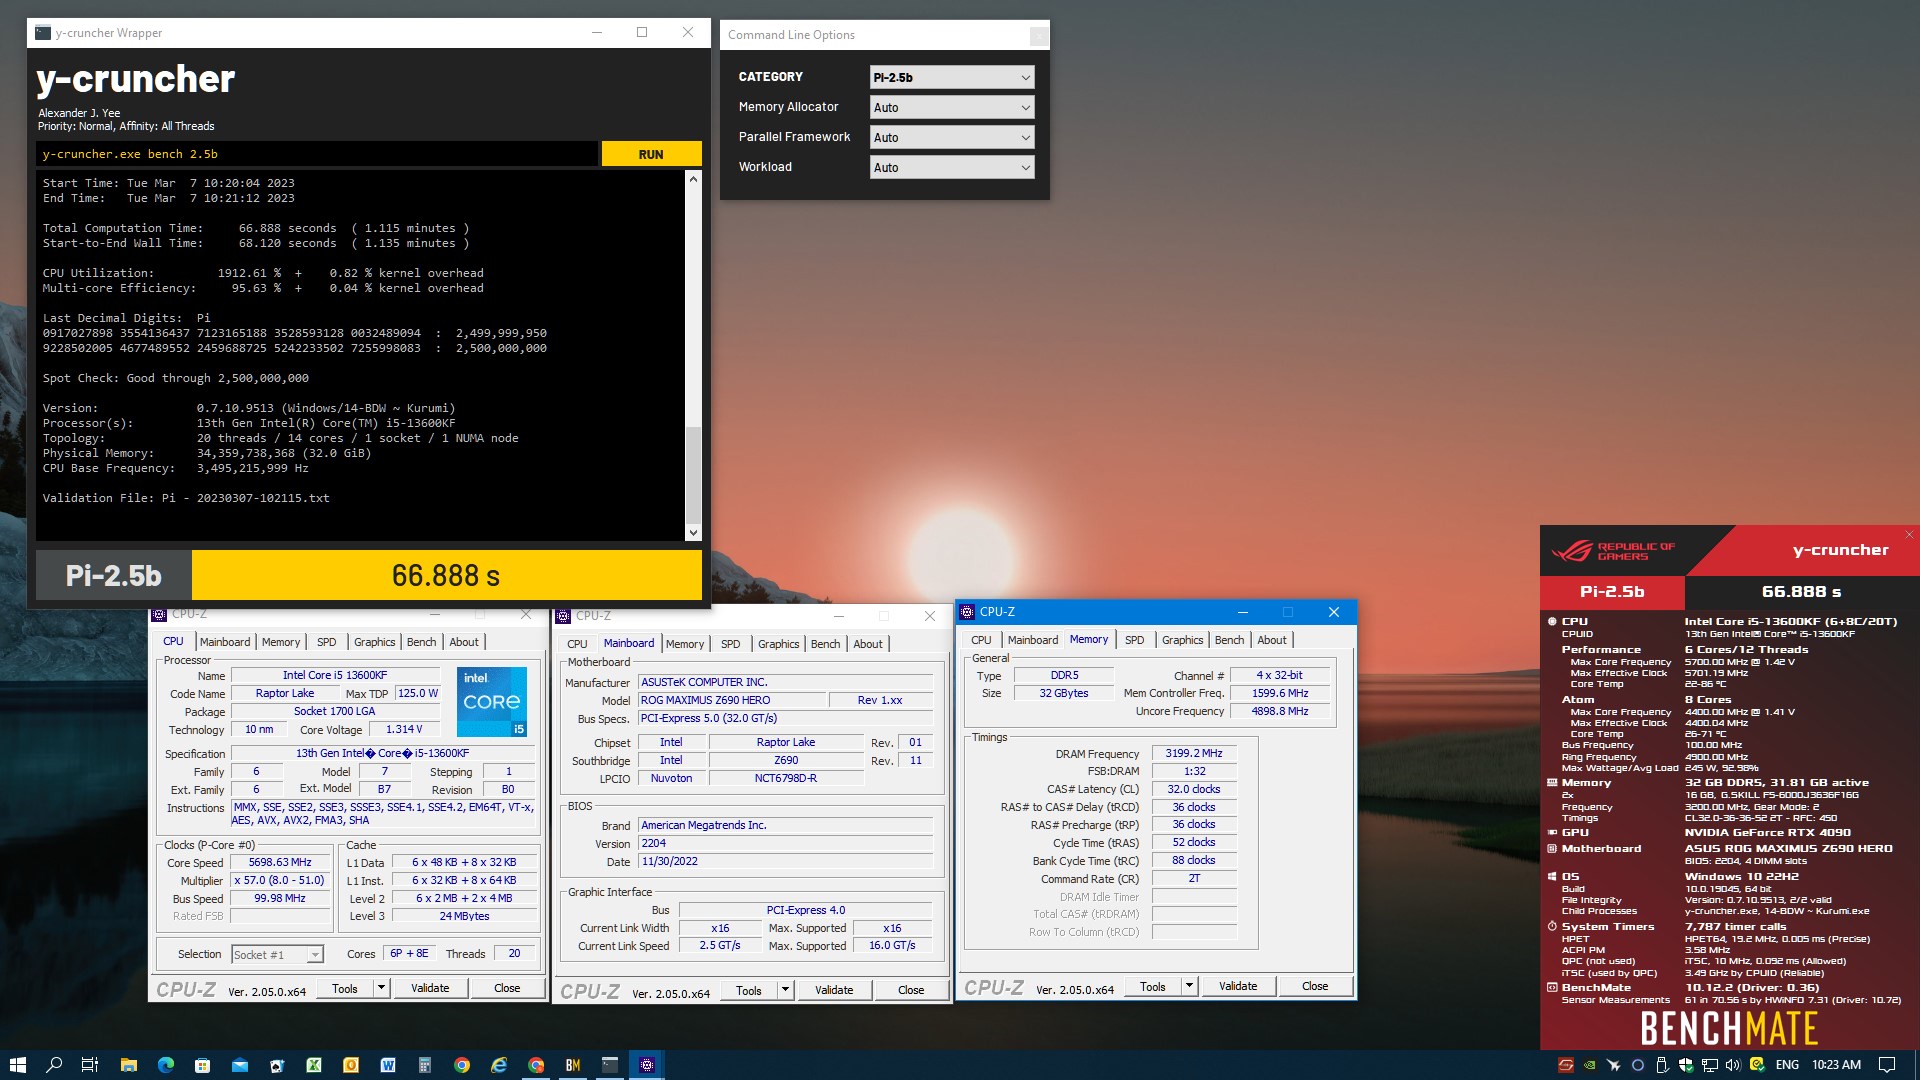1920x1080 pixels.
Task: Click y-cruncher output scrollbar up arrow
Action: [x=693, y=179]
